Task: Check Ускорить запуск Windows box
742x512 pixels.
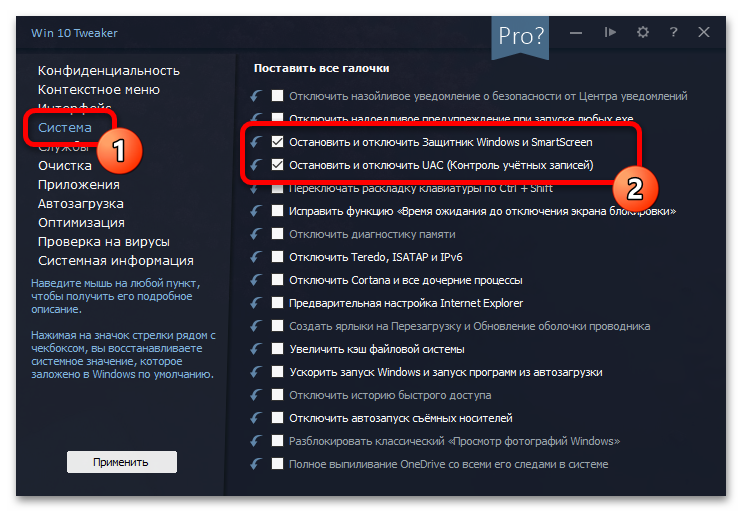Action: (x=277, y=371)
